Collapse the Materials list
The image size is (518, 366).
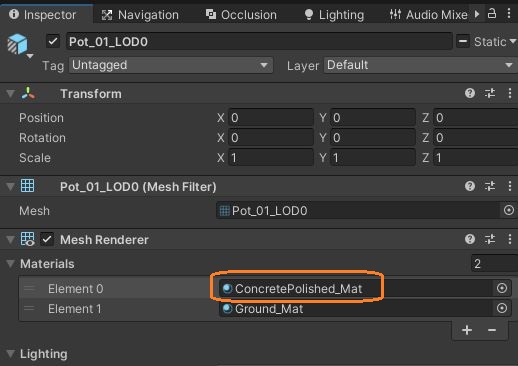tap(10, 264)
